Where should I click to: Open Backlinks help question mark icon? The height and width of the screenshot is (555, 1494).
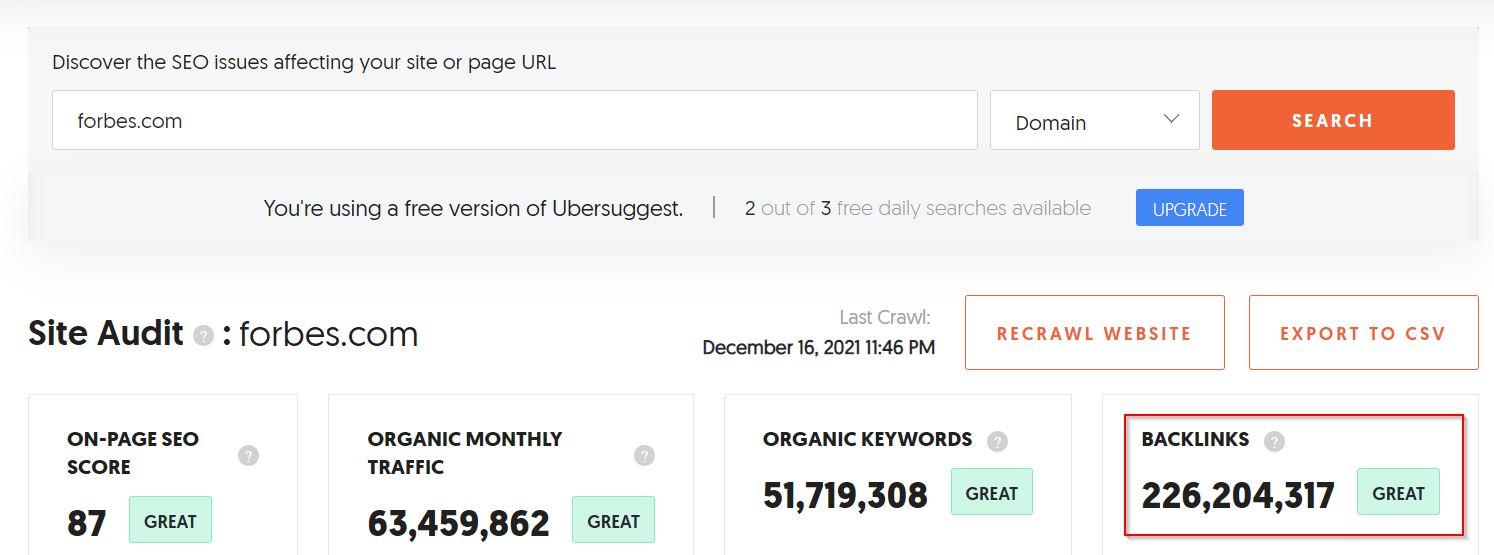[1274, 441]
